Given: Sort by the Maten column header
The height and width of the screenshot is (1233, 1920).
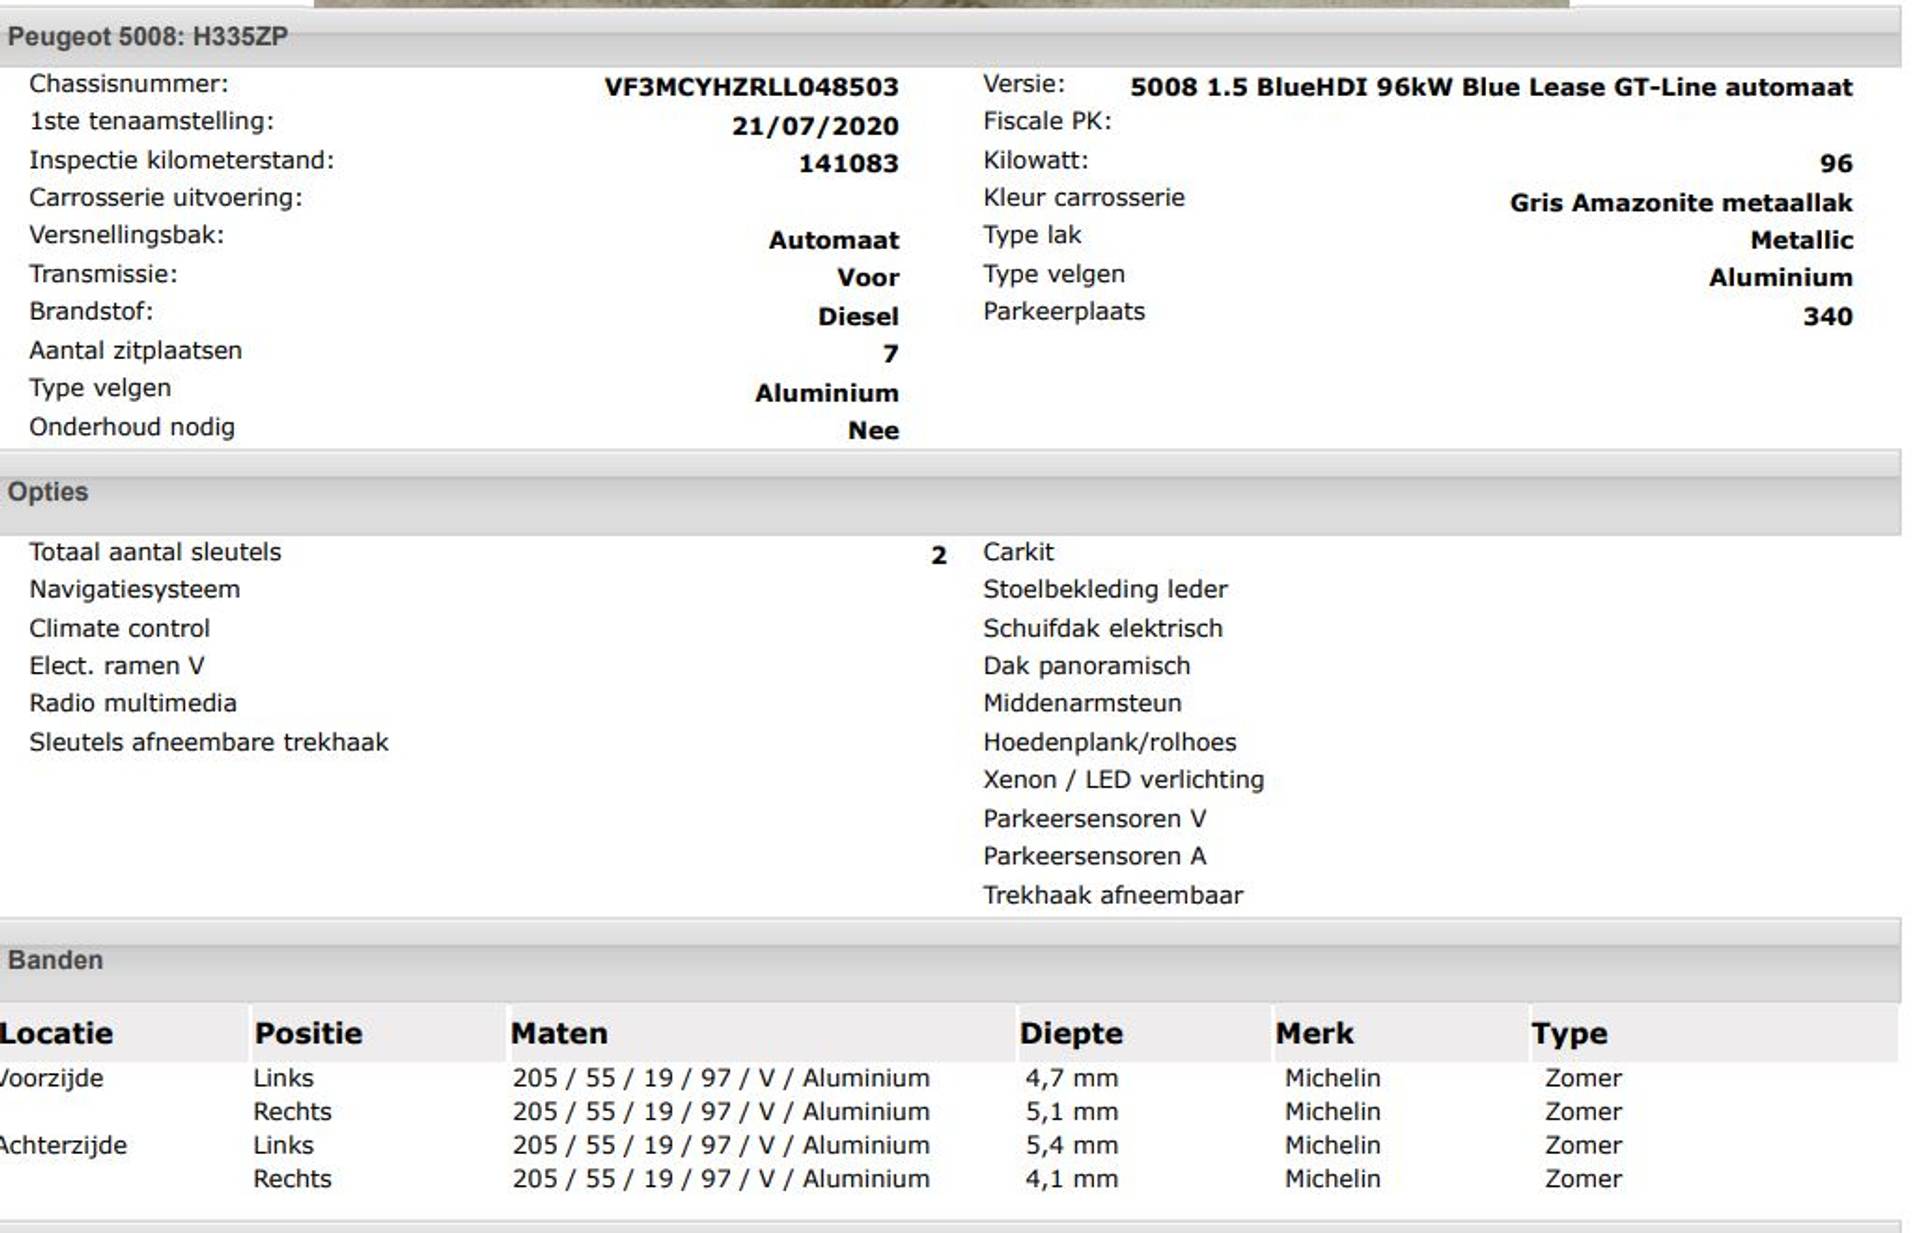Looking at the screenshot, I should click(x=559, y=1033).
